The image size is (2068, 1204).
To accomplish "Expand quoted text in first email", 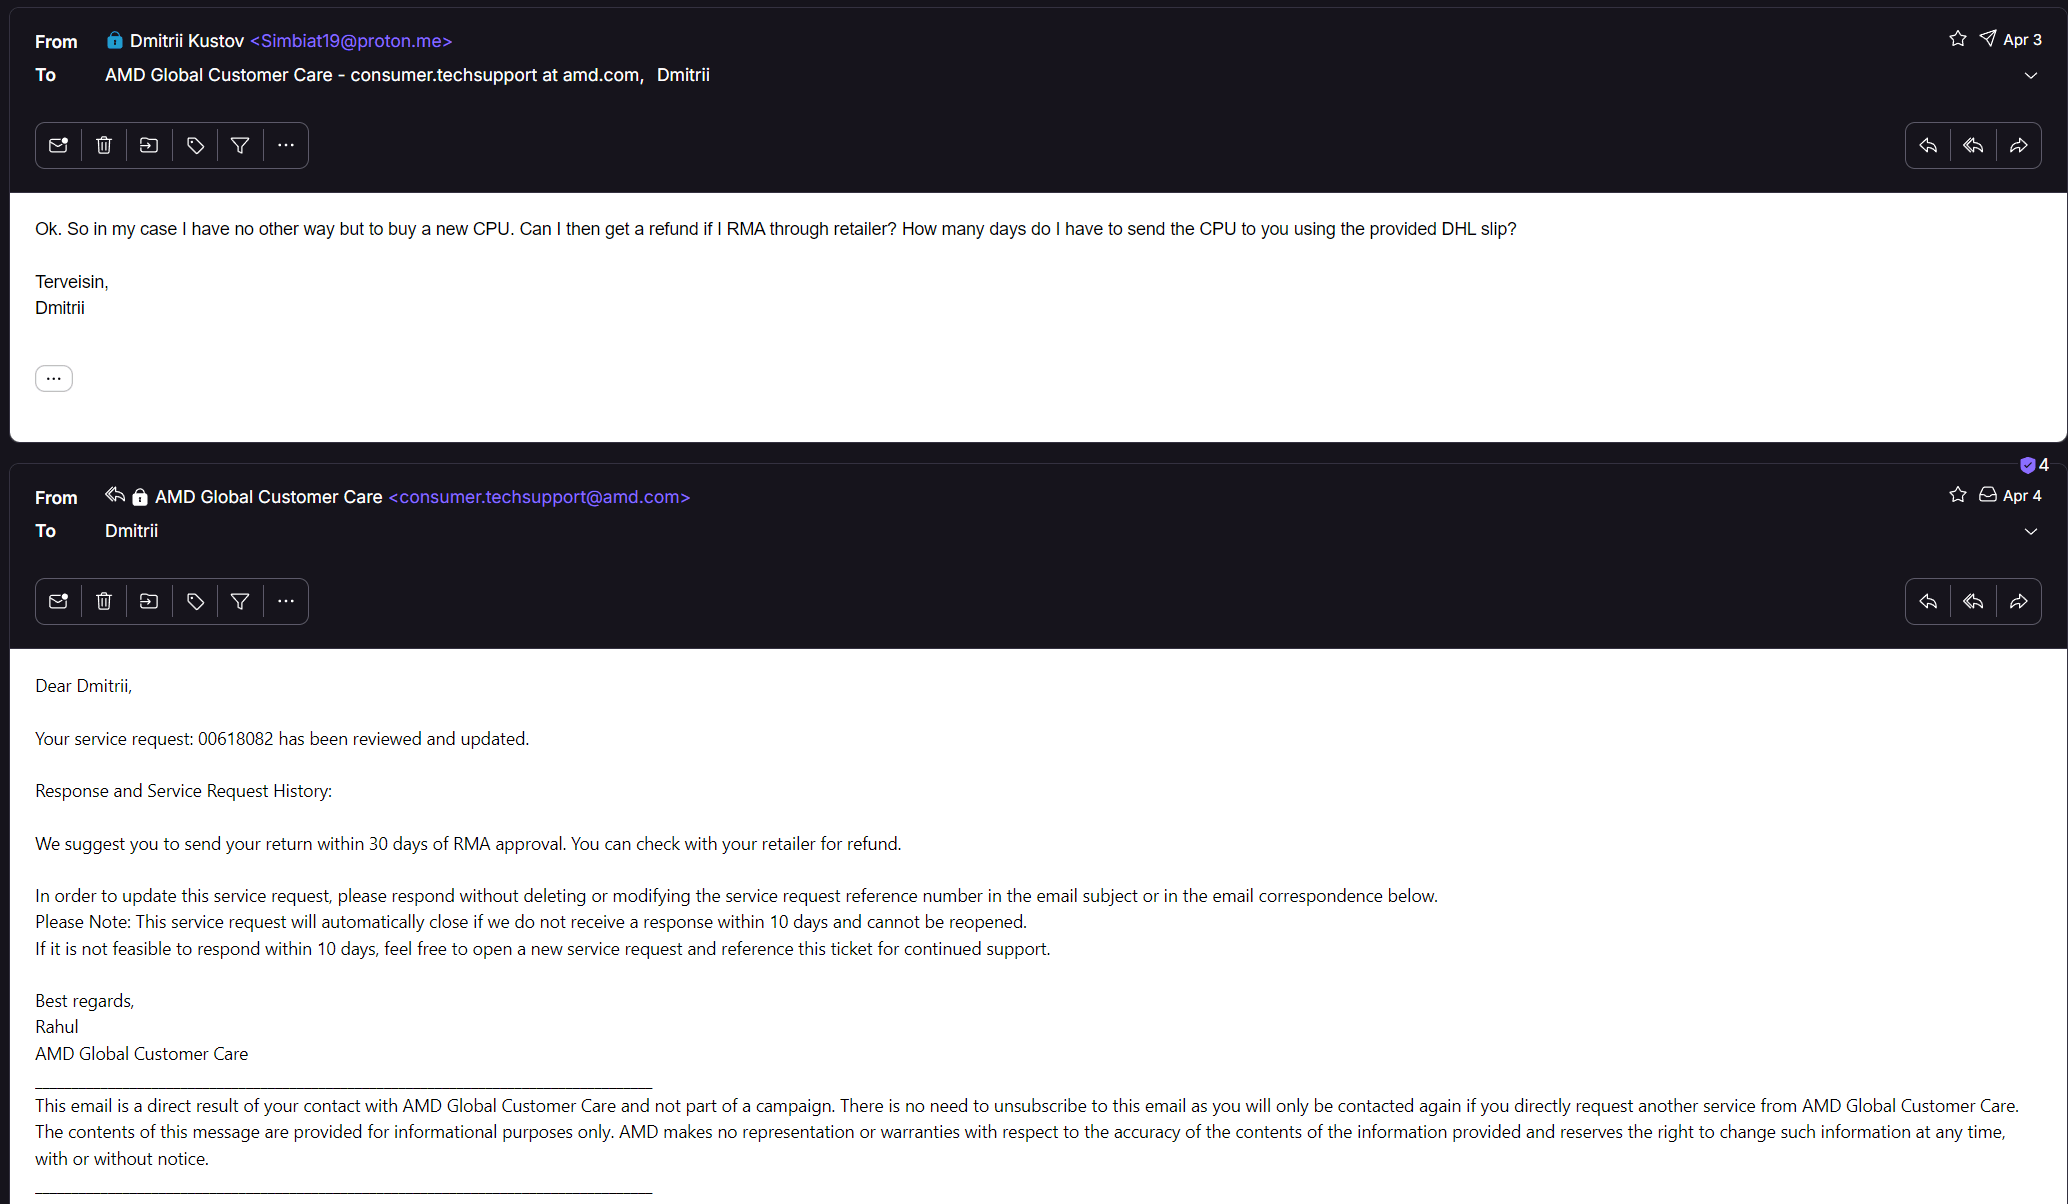I will tap(54, 379).
